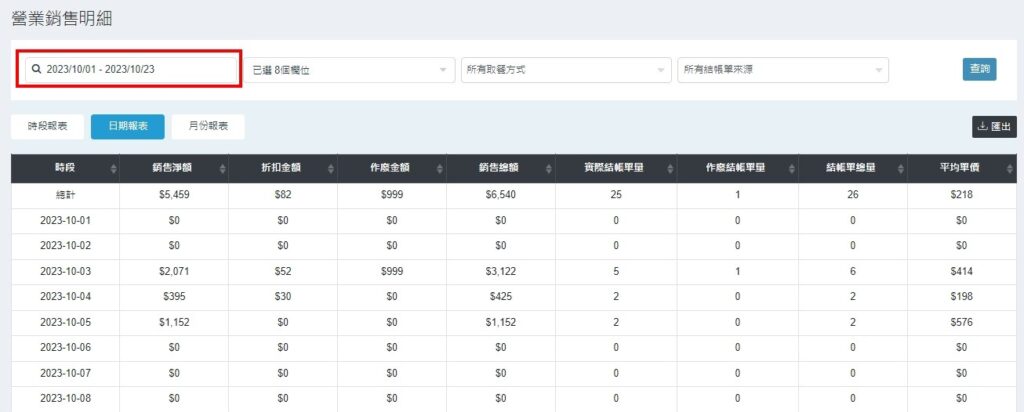Expand the 所有取餐方式 dropdown

565,70
